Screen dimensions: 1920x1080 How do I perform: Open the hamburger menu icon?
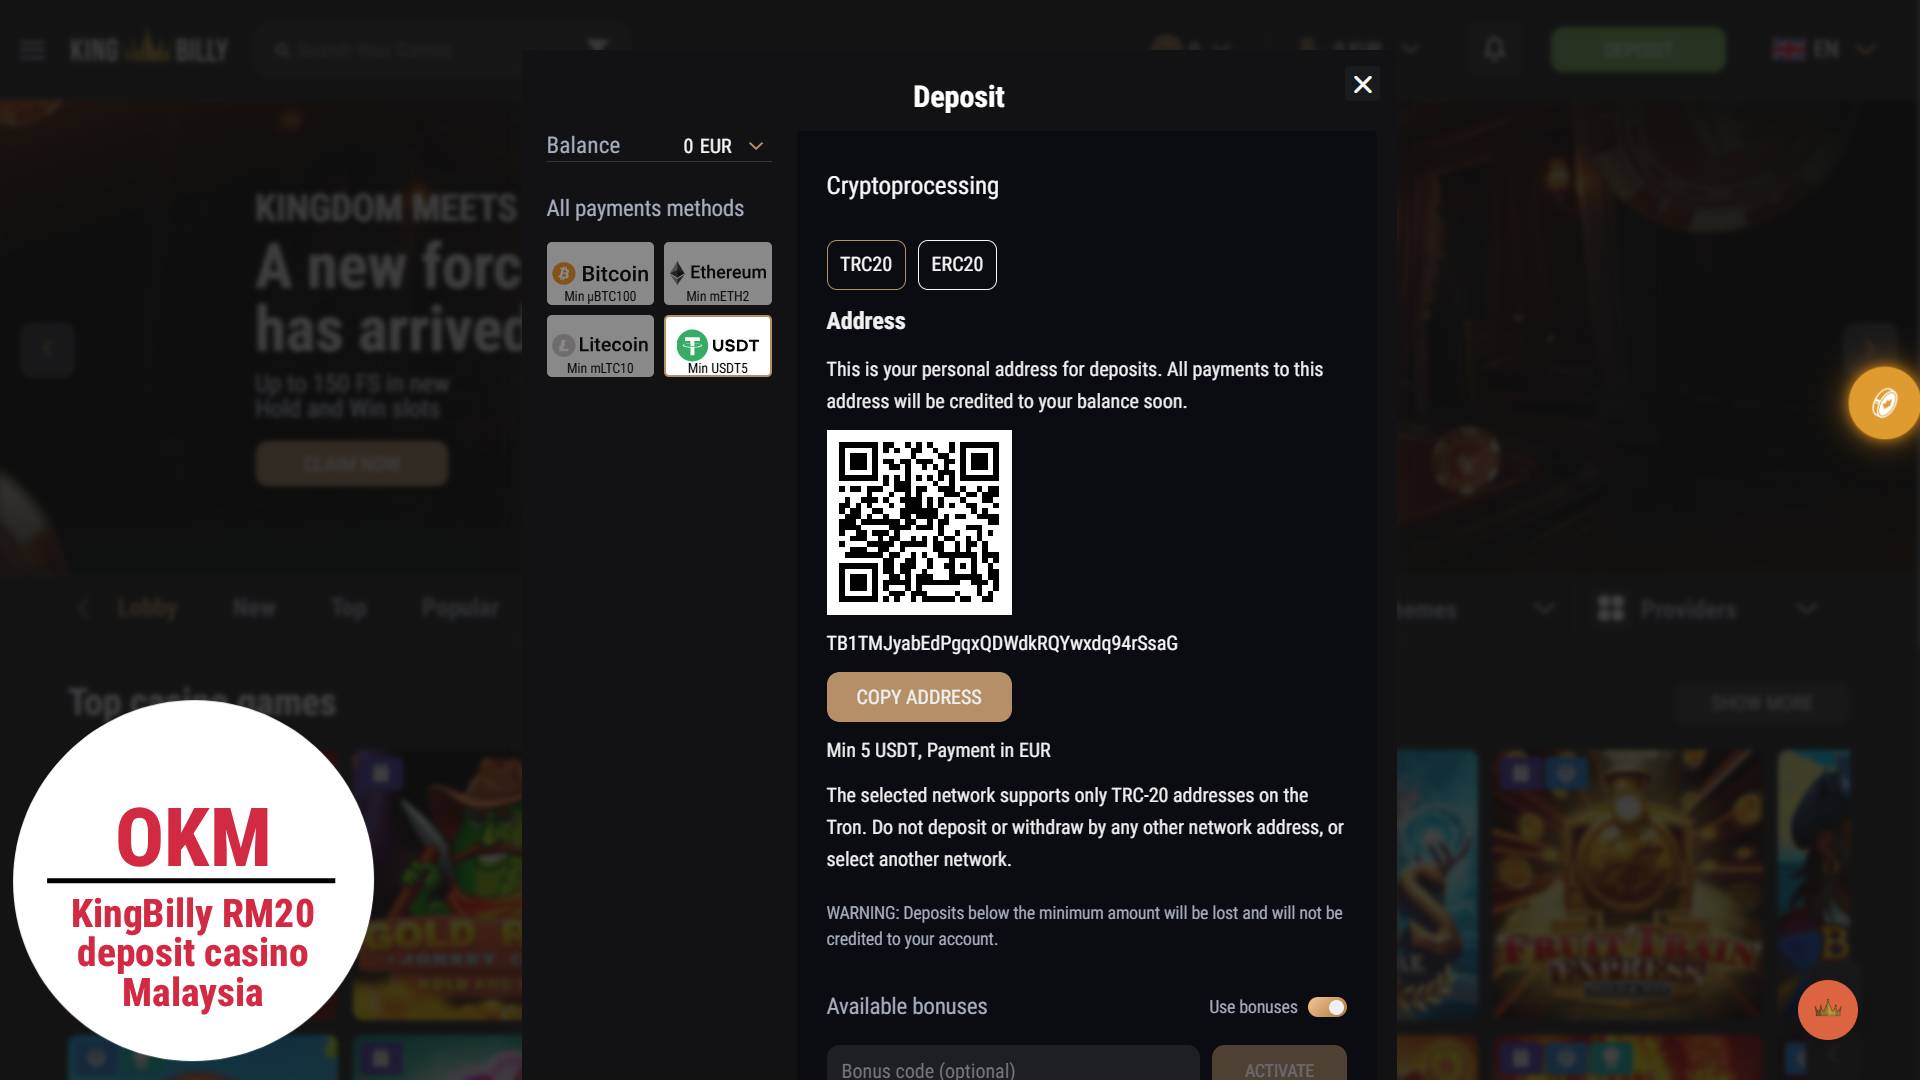pyautogui.click(x=32, y=49)
